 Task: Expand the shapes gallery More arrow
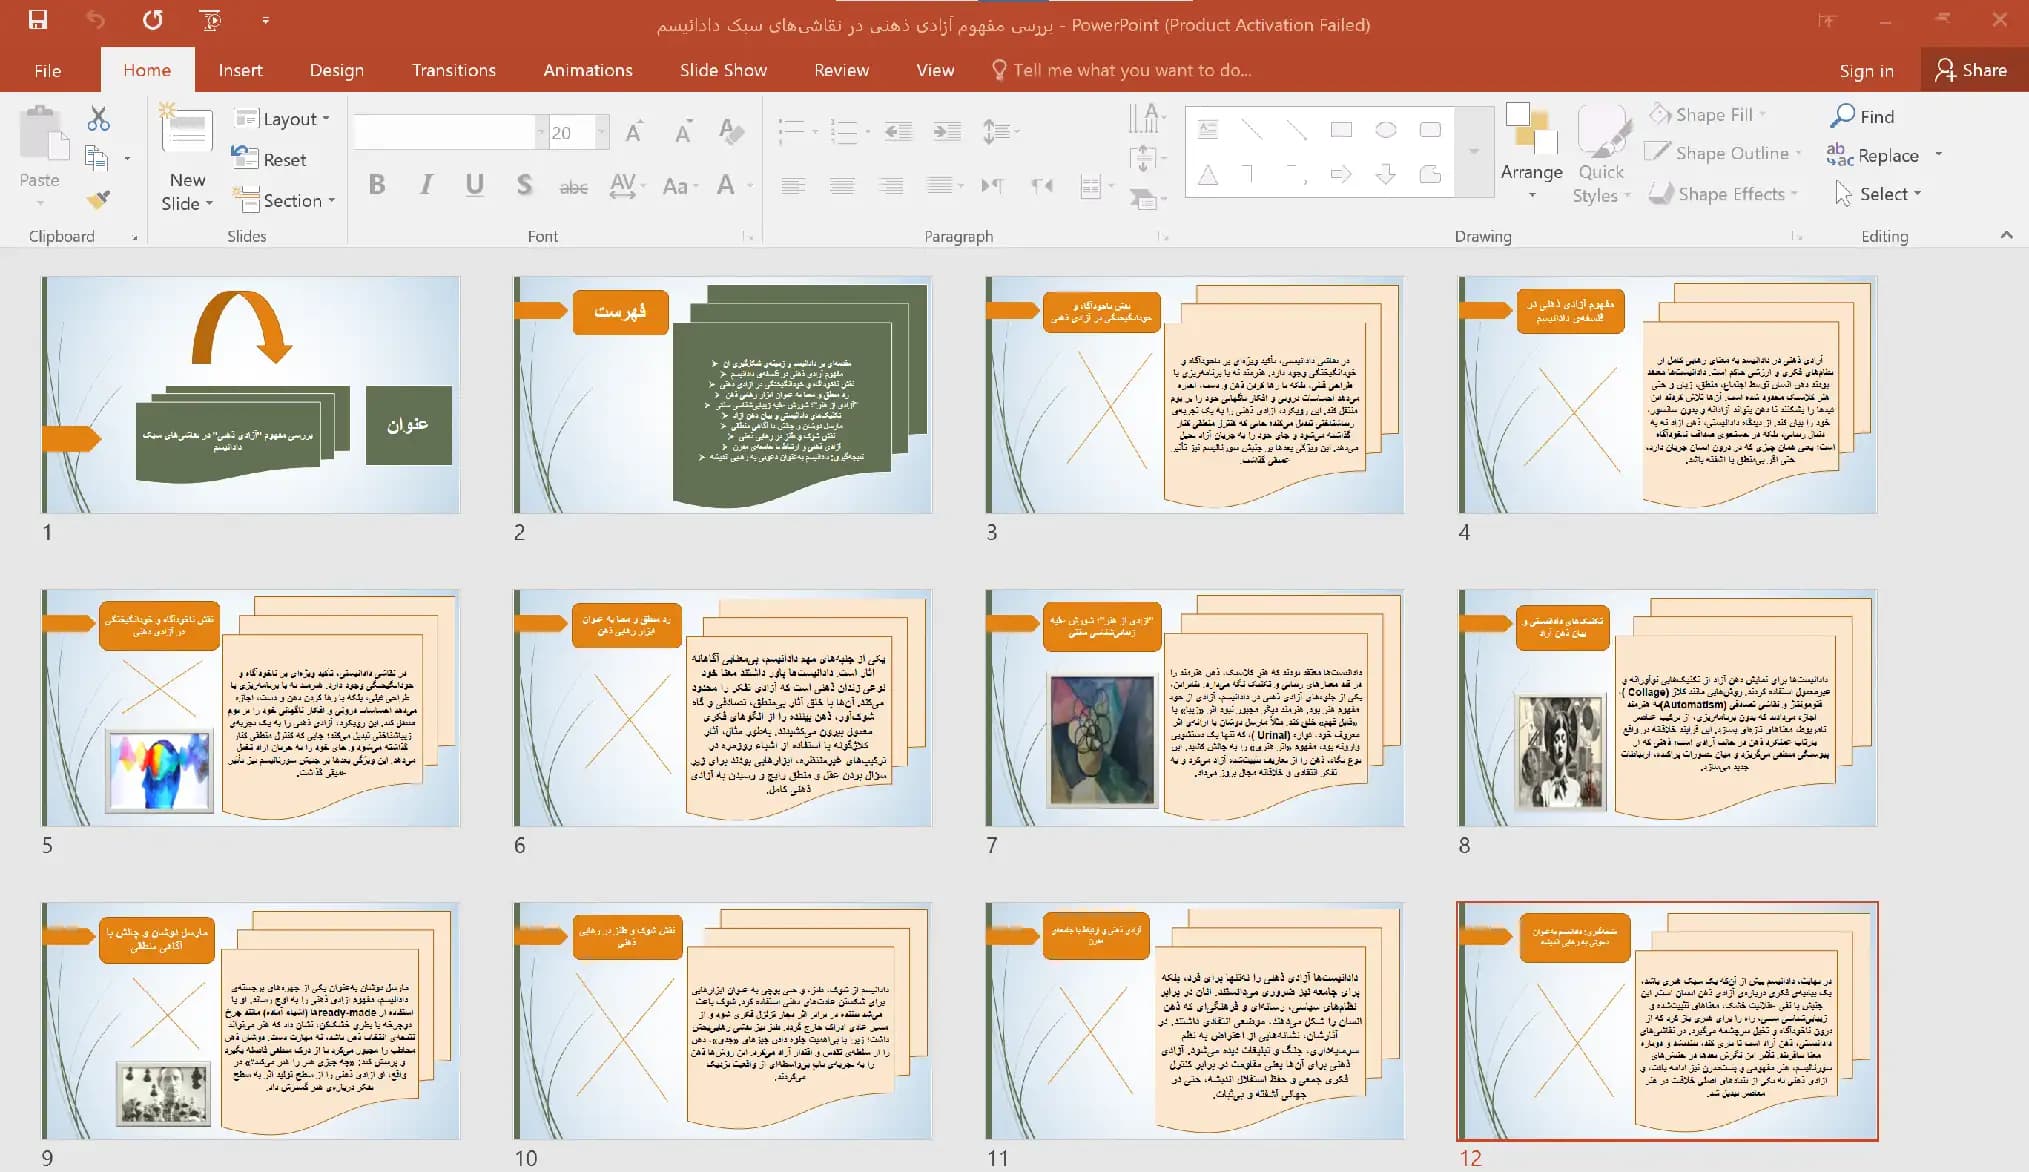(x=1473, y=151)
